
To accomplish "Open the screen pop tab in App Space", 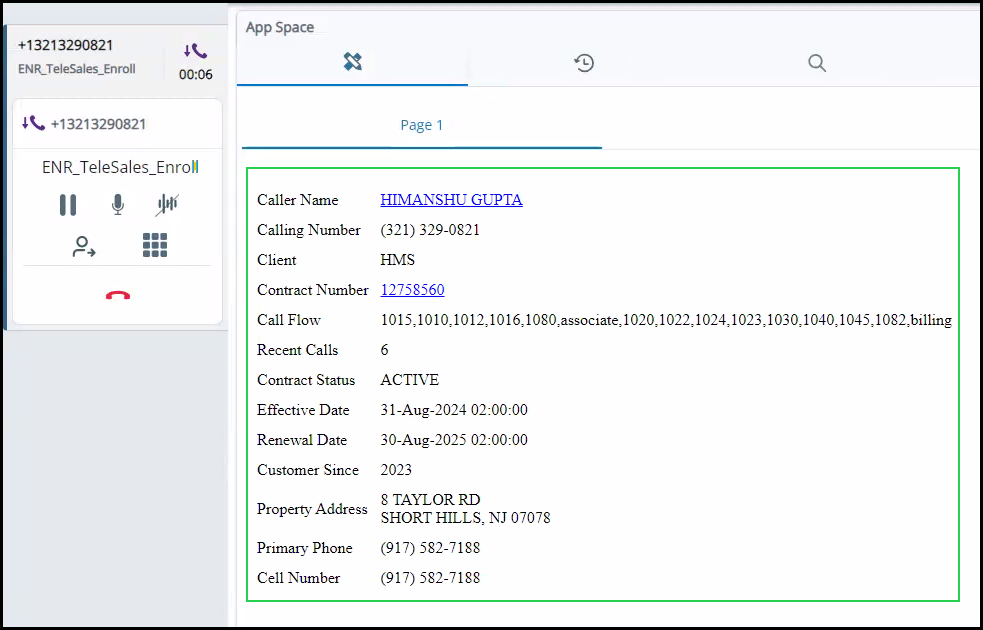I will [x=352, y=62].
